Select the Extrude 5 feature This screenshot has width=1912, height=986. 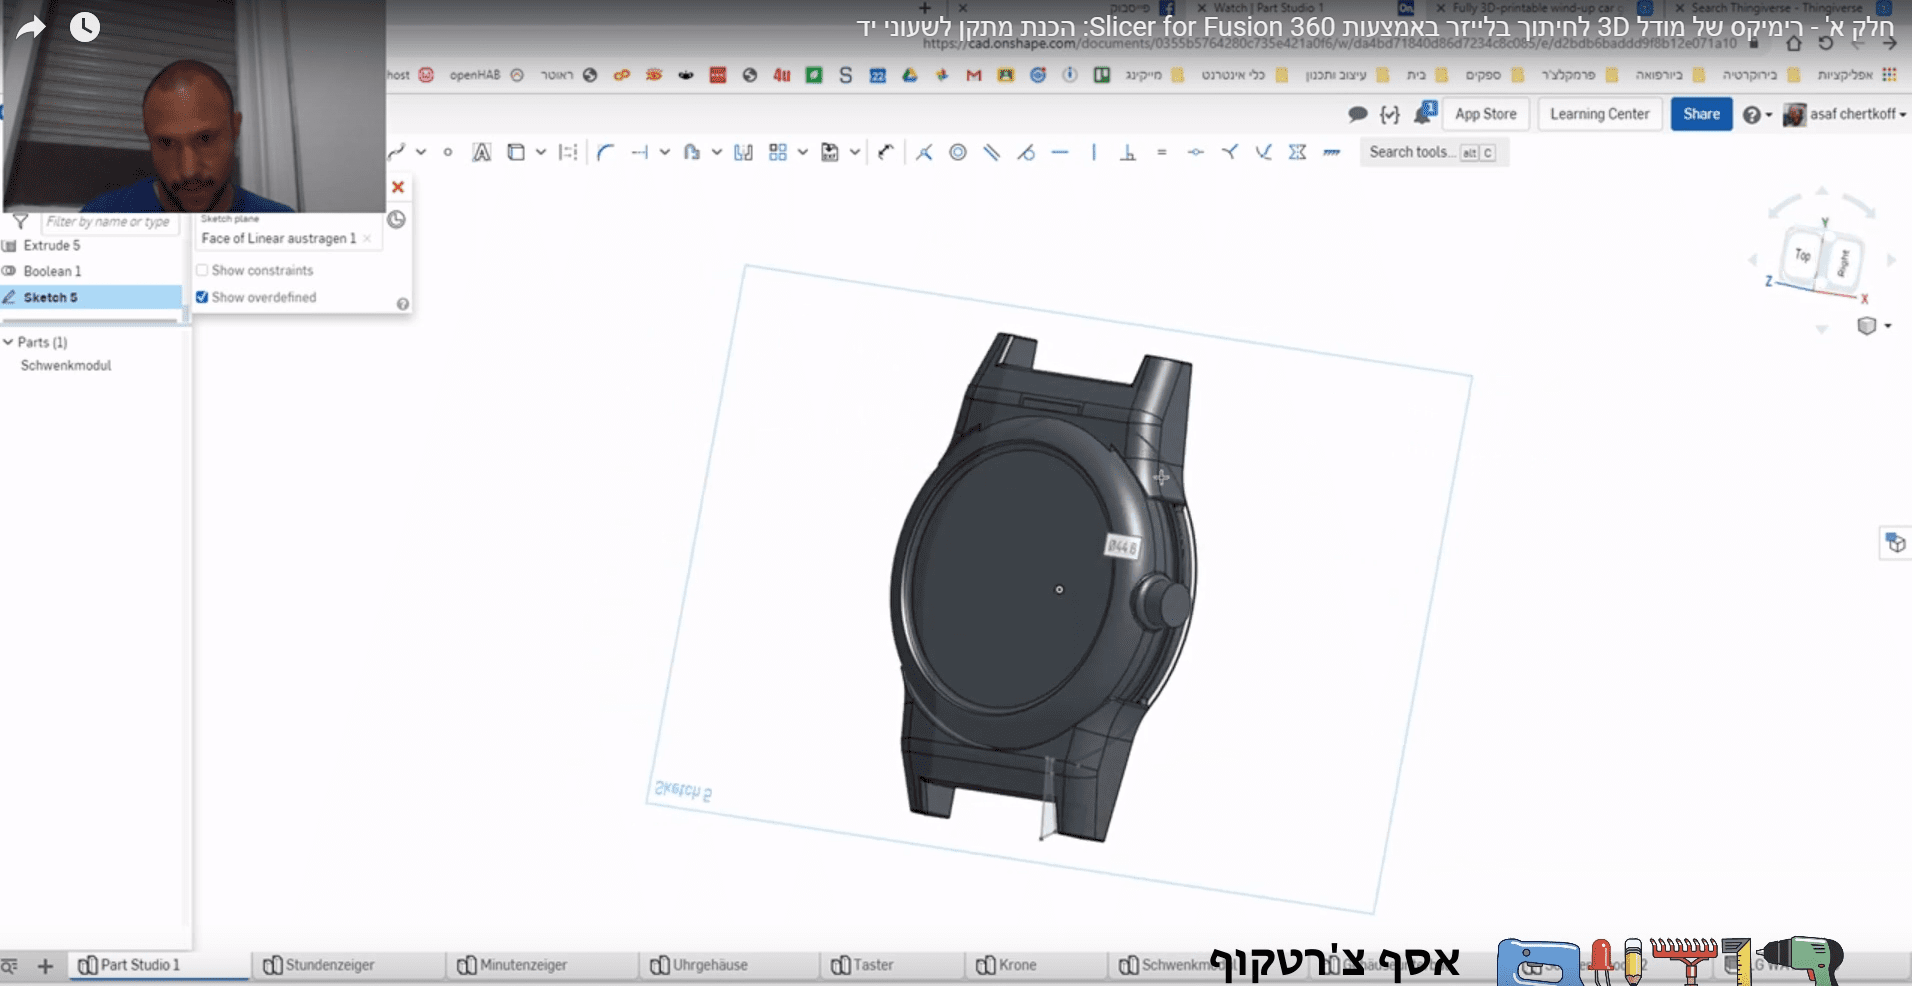(52, 245)
